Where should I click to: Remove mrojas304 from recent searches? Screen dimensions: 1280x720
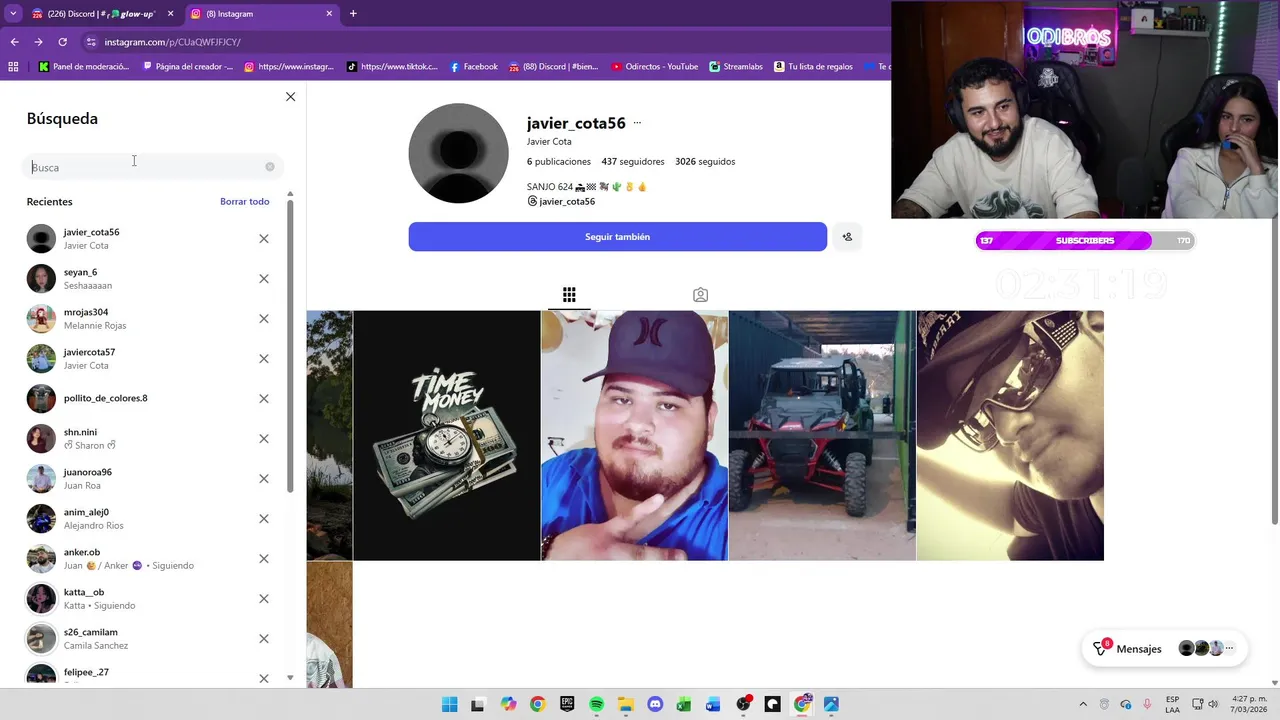click(264, 319)
